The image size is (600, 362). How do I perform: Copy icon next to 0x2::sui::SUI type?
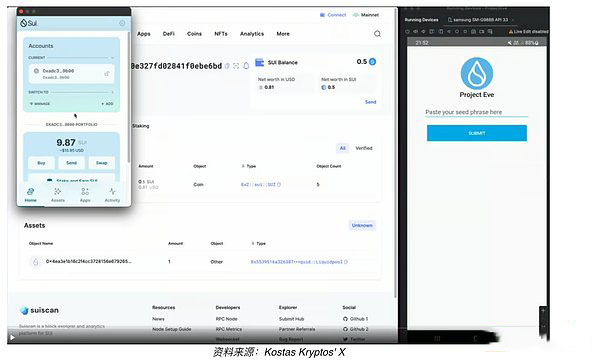pyautogui.click(x=279, y=184)
